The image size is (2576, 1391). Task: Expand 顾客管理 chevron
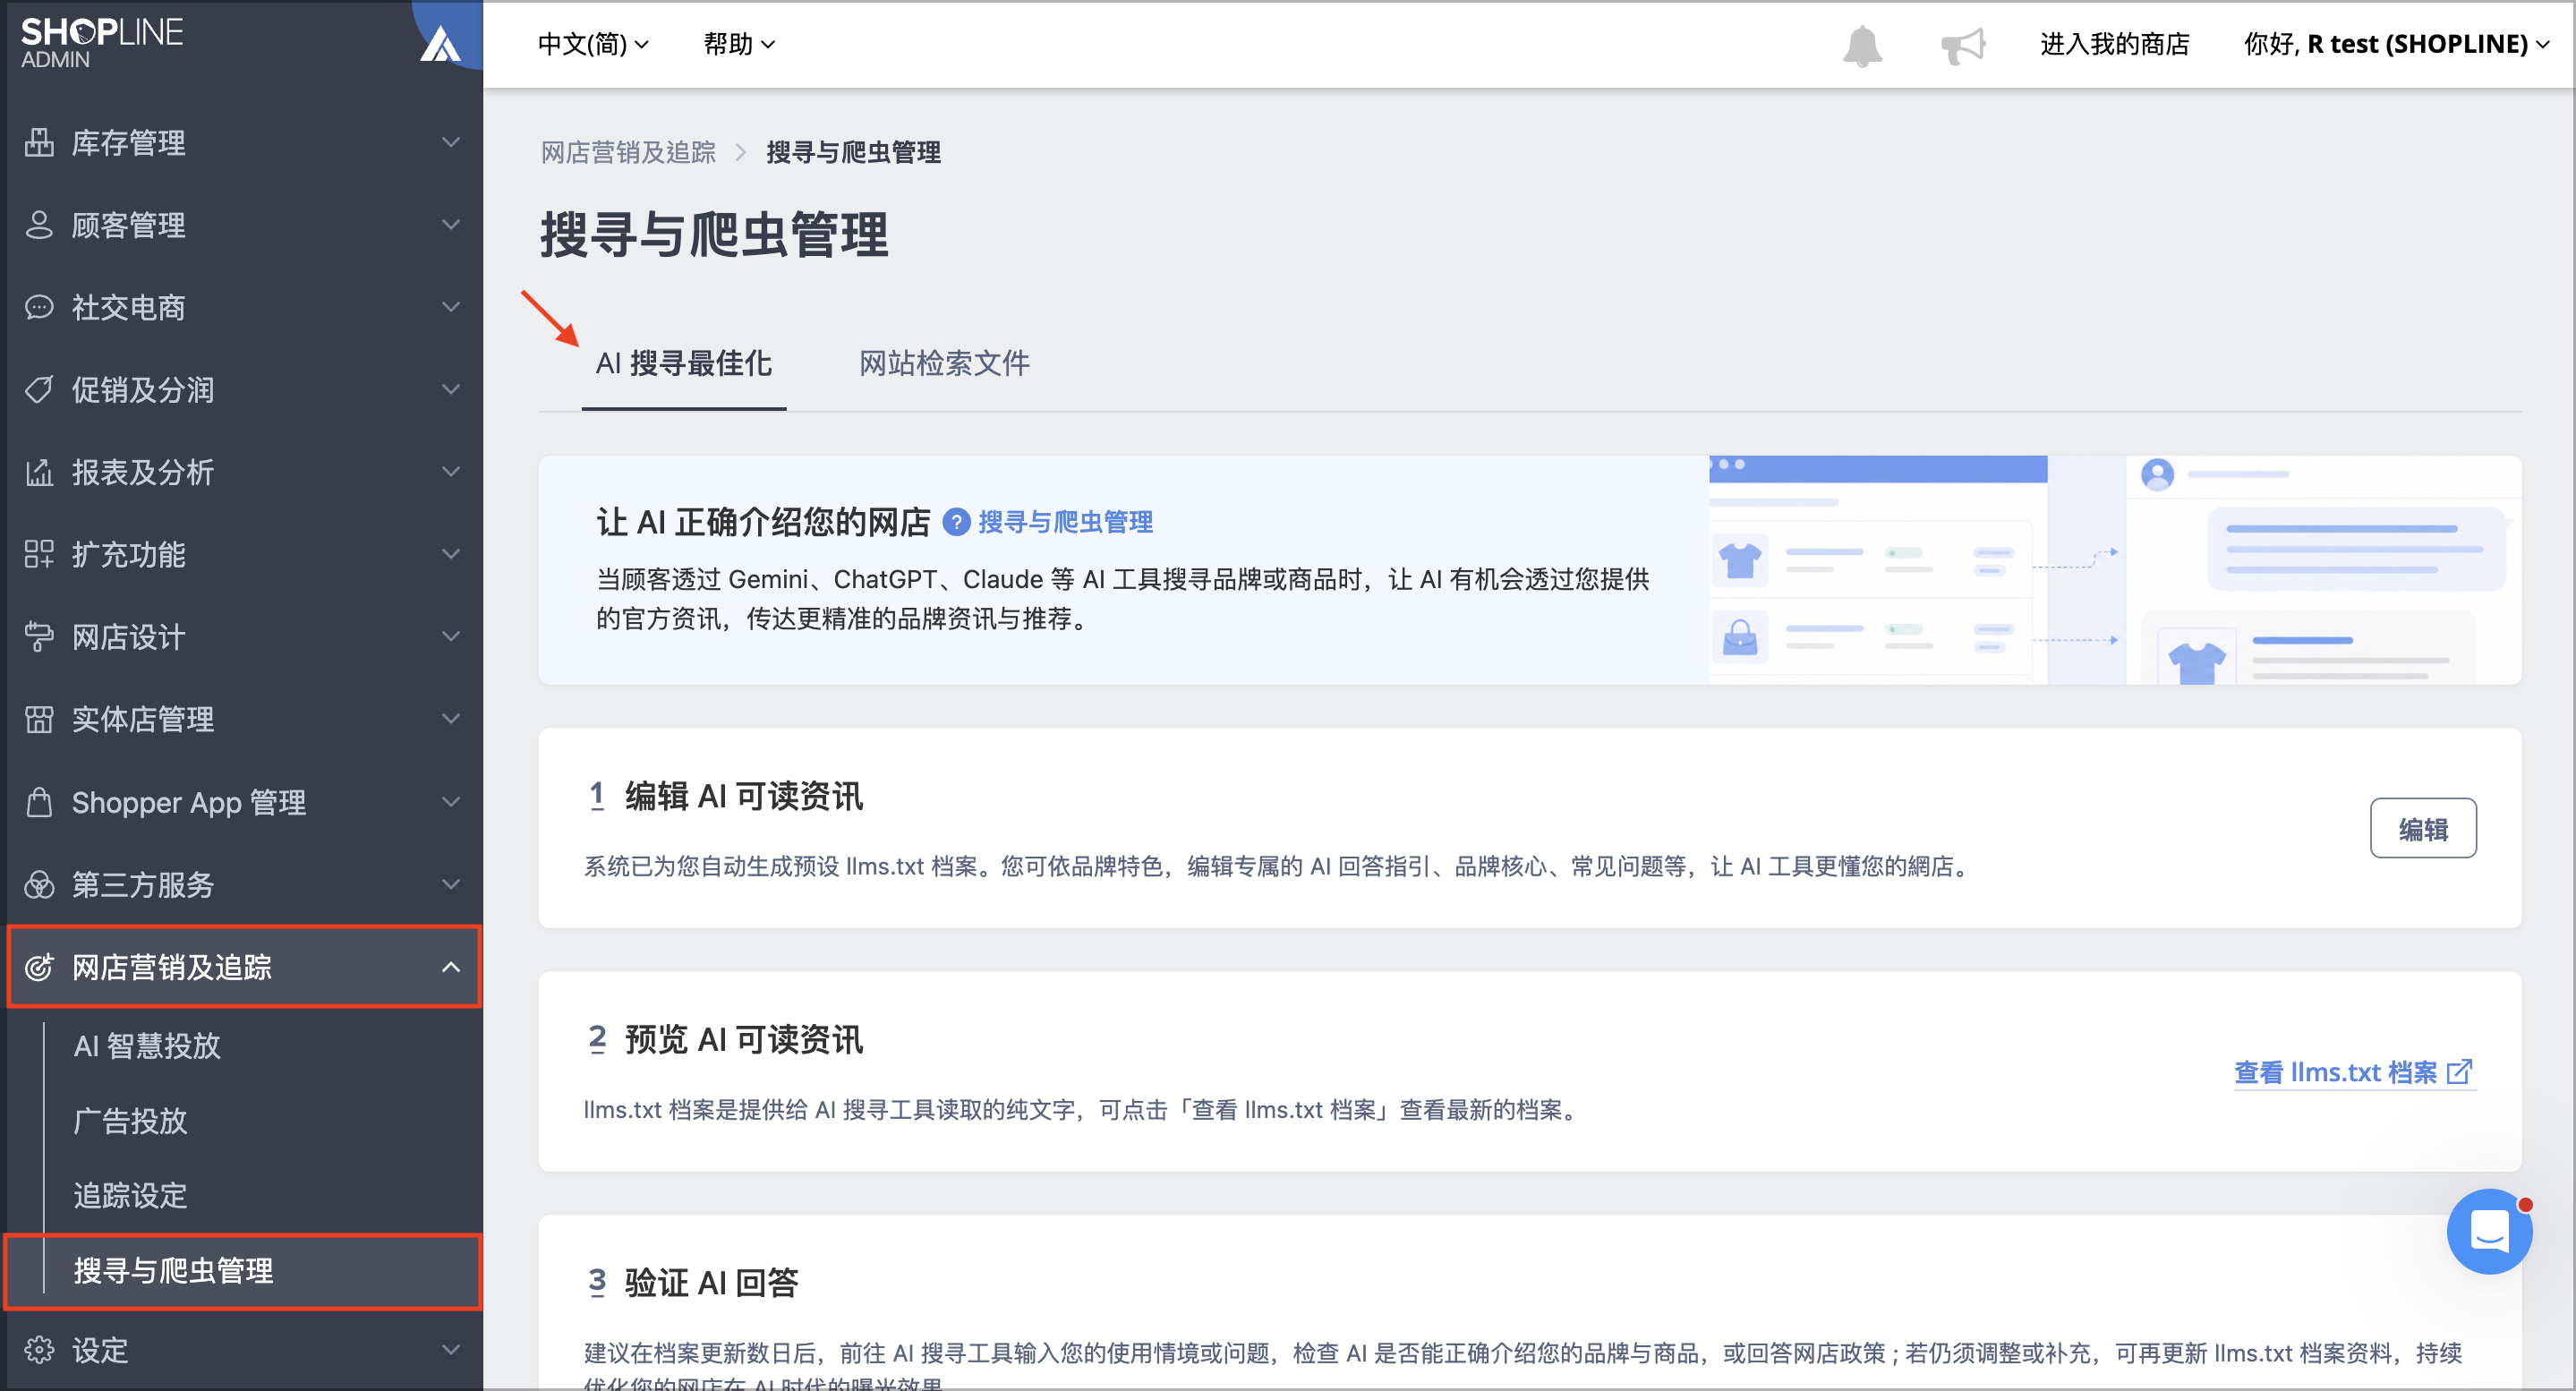[x=451, y=225]
